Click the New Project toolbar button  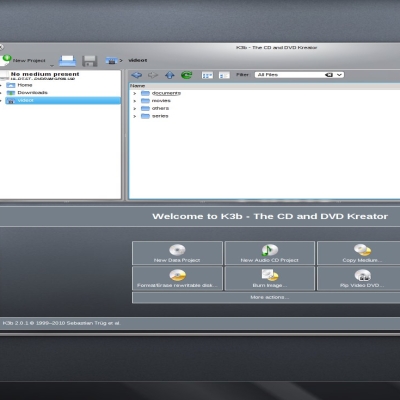(23, 60)
